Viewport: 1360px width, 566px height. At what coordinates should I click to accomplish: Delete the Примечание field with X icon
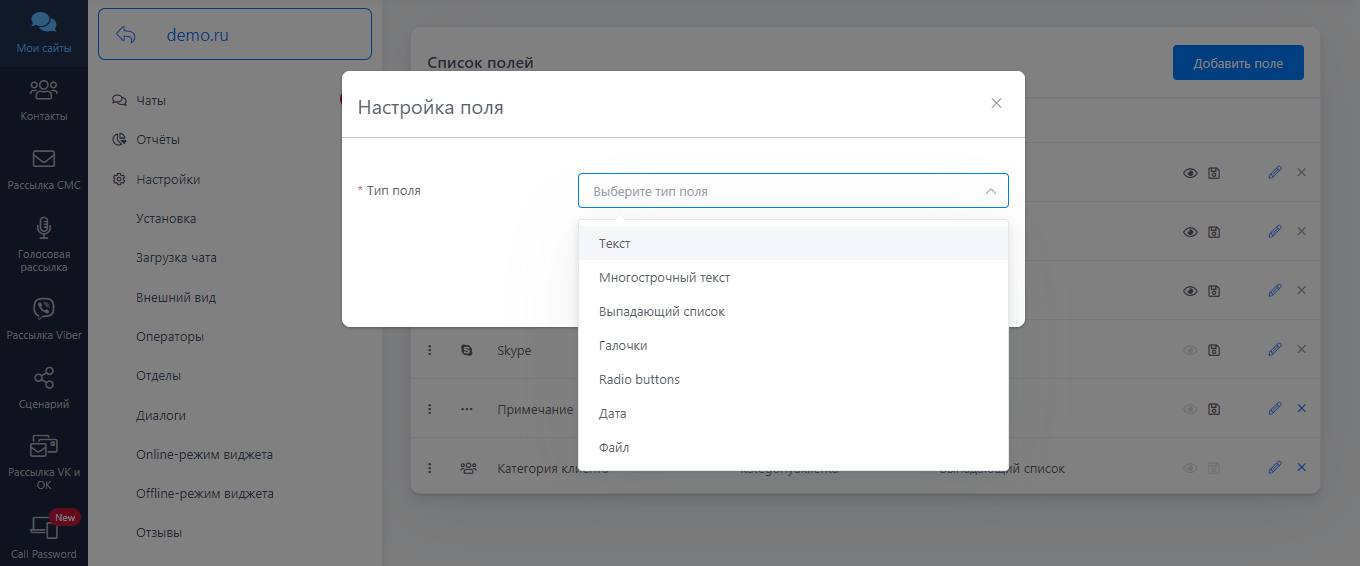point(1301,409)
